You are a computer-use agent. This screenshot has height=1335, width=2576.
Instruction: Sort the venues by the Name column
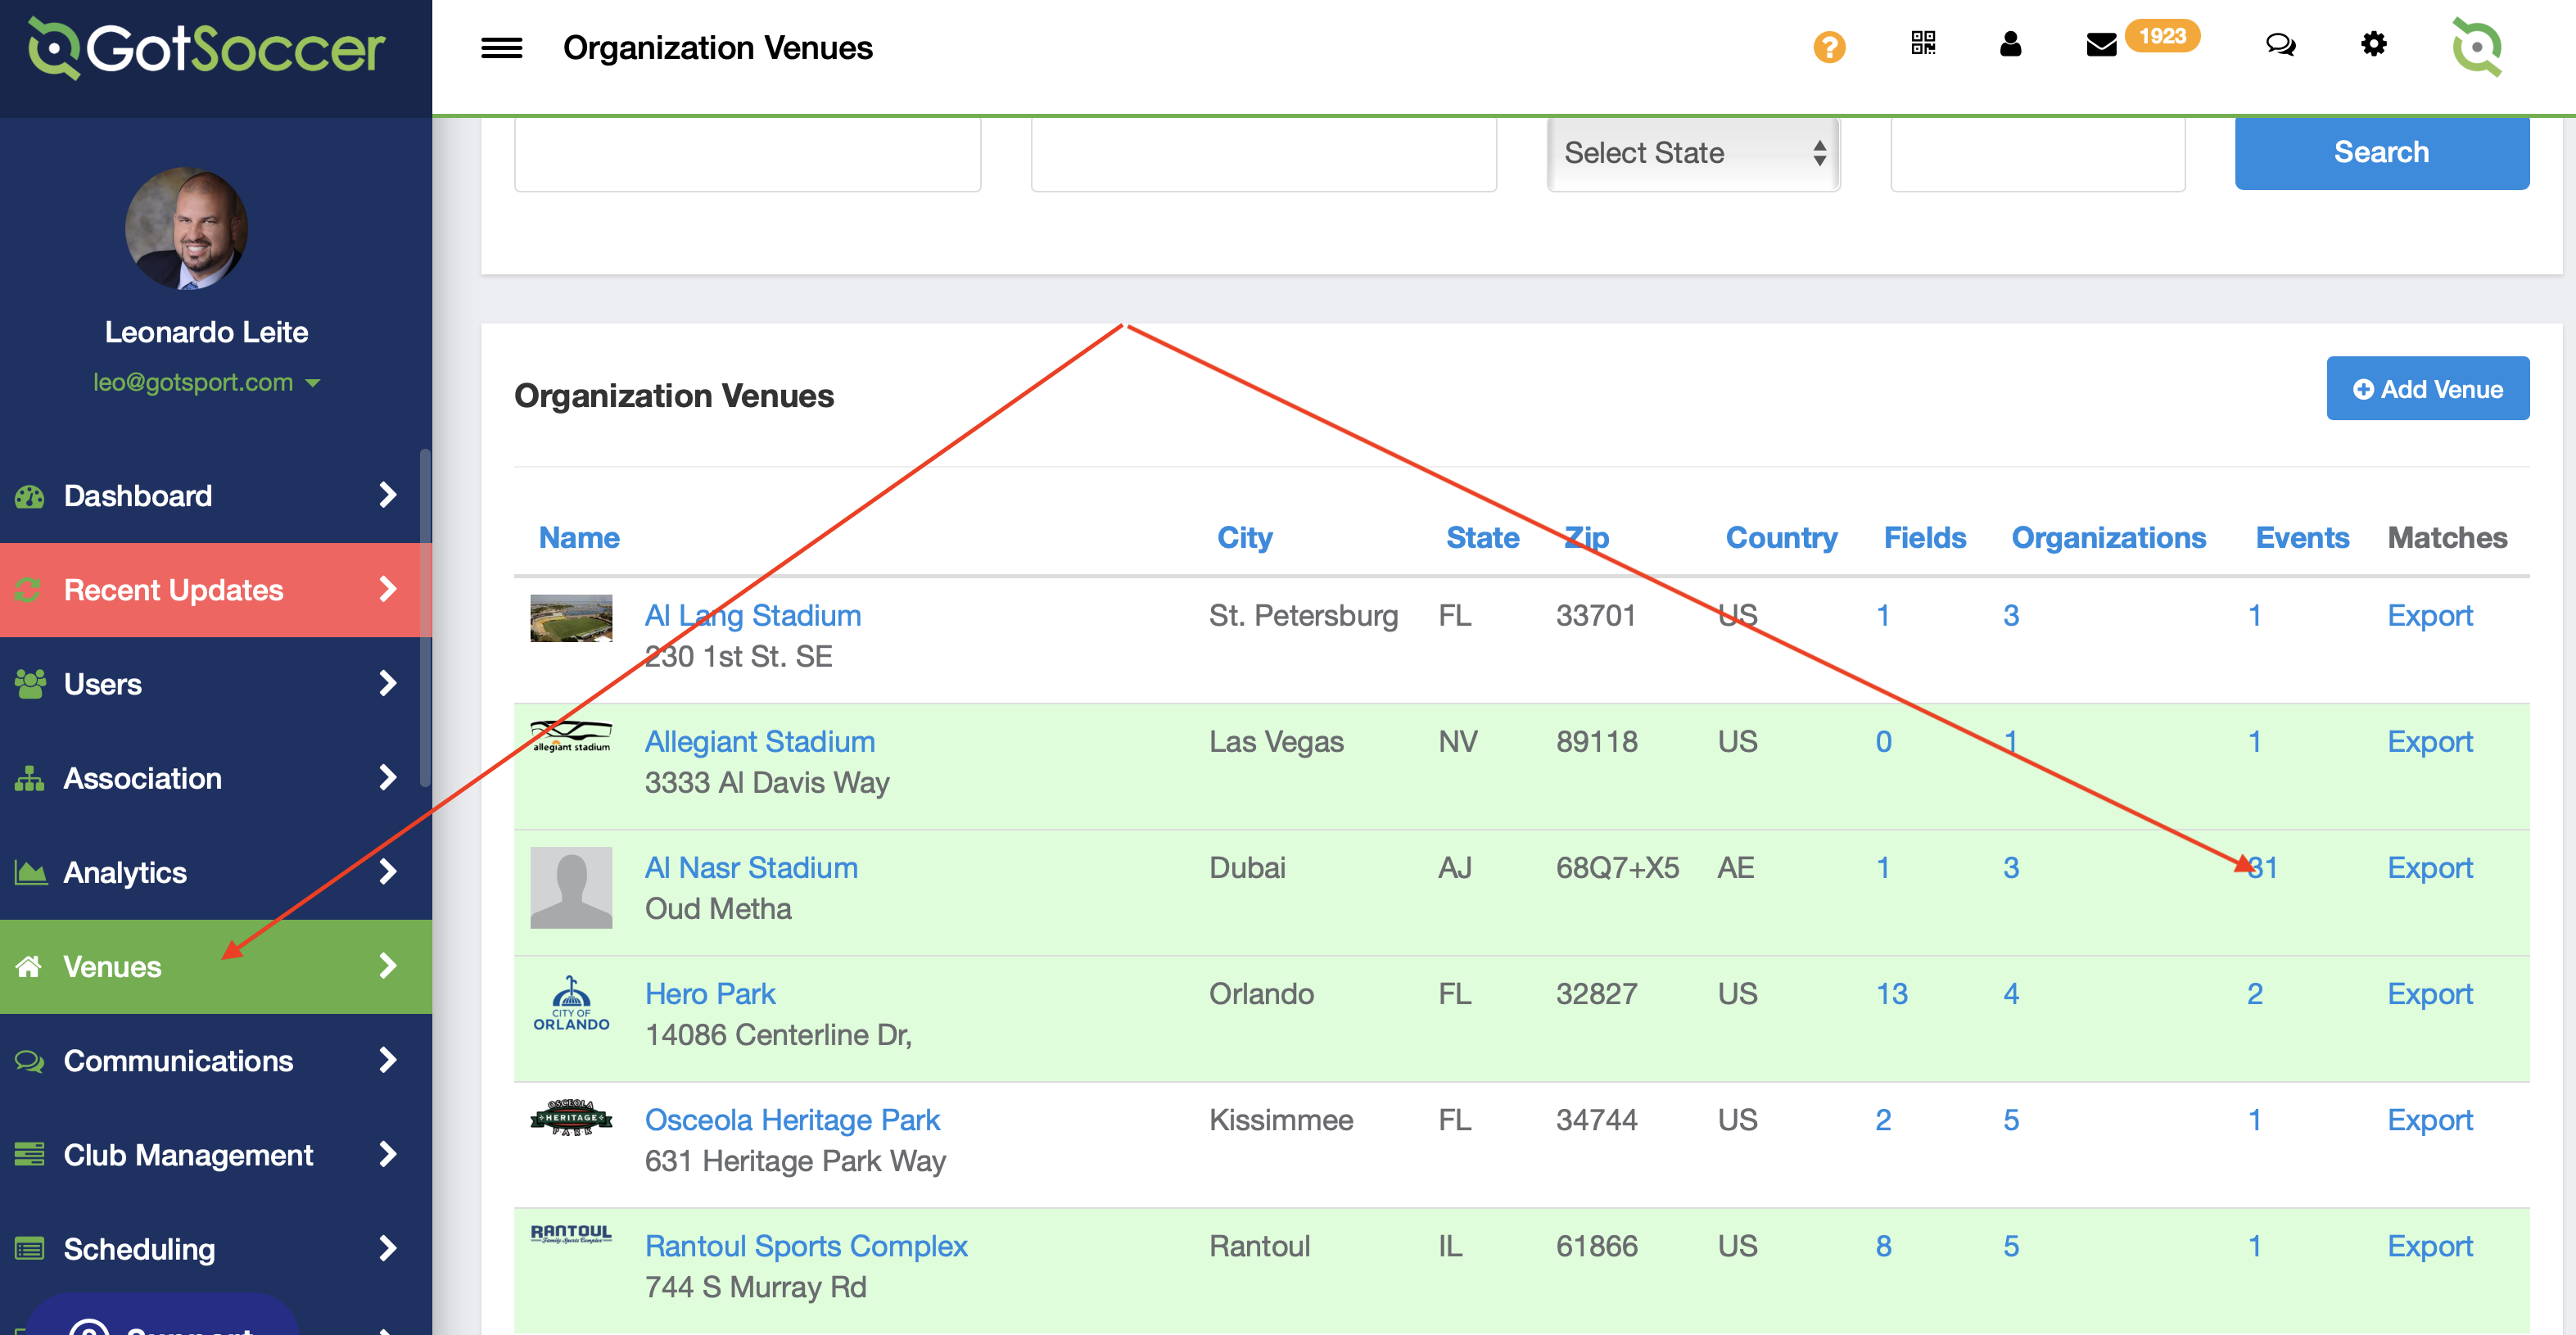579,537
